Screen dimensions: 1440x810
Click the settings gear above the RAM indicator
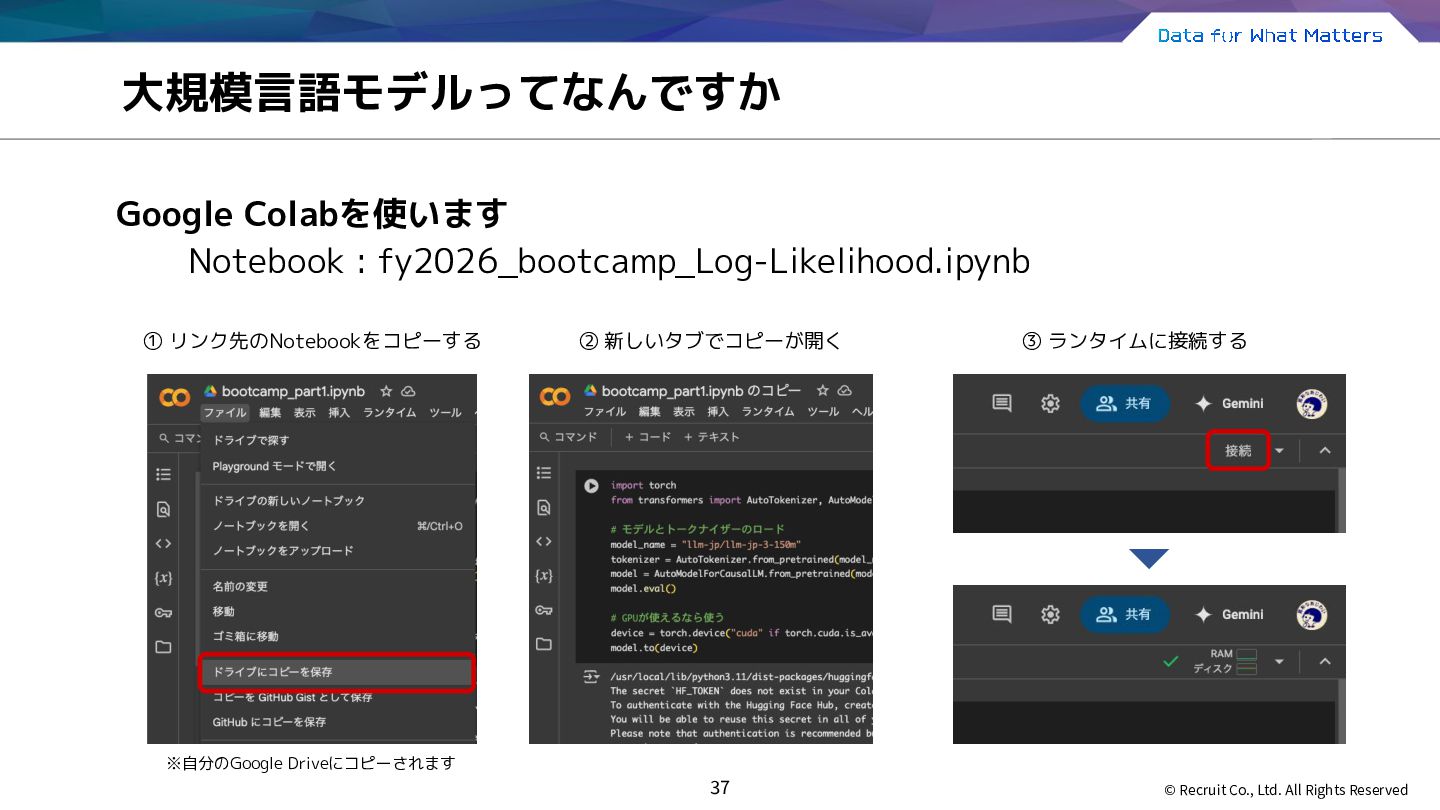pyautogui.click(x=1050, y=614)
